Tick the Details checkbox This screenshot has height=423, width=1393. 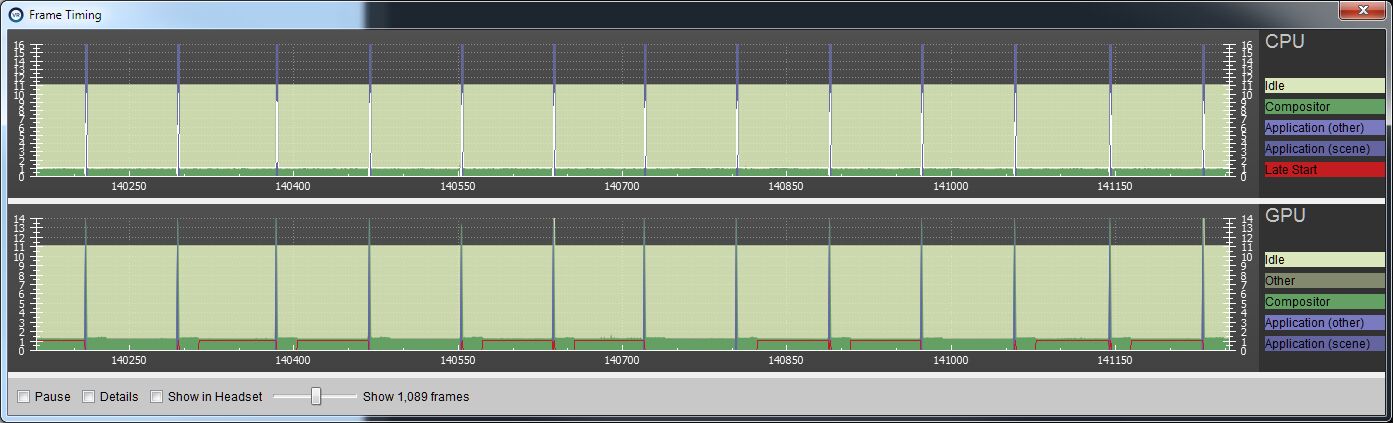pyautogui.click(x=88, y=397)
